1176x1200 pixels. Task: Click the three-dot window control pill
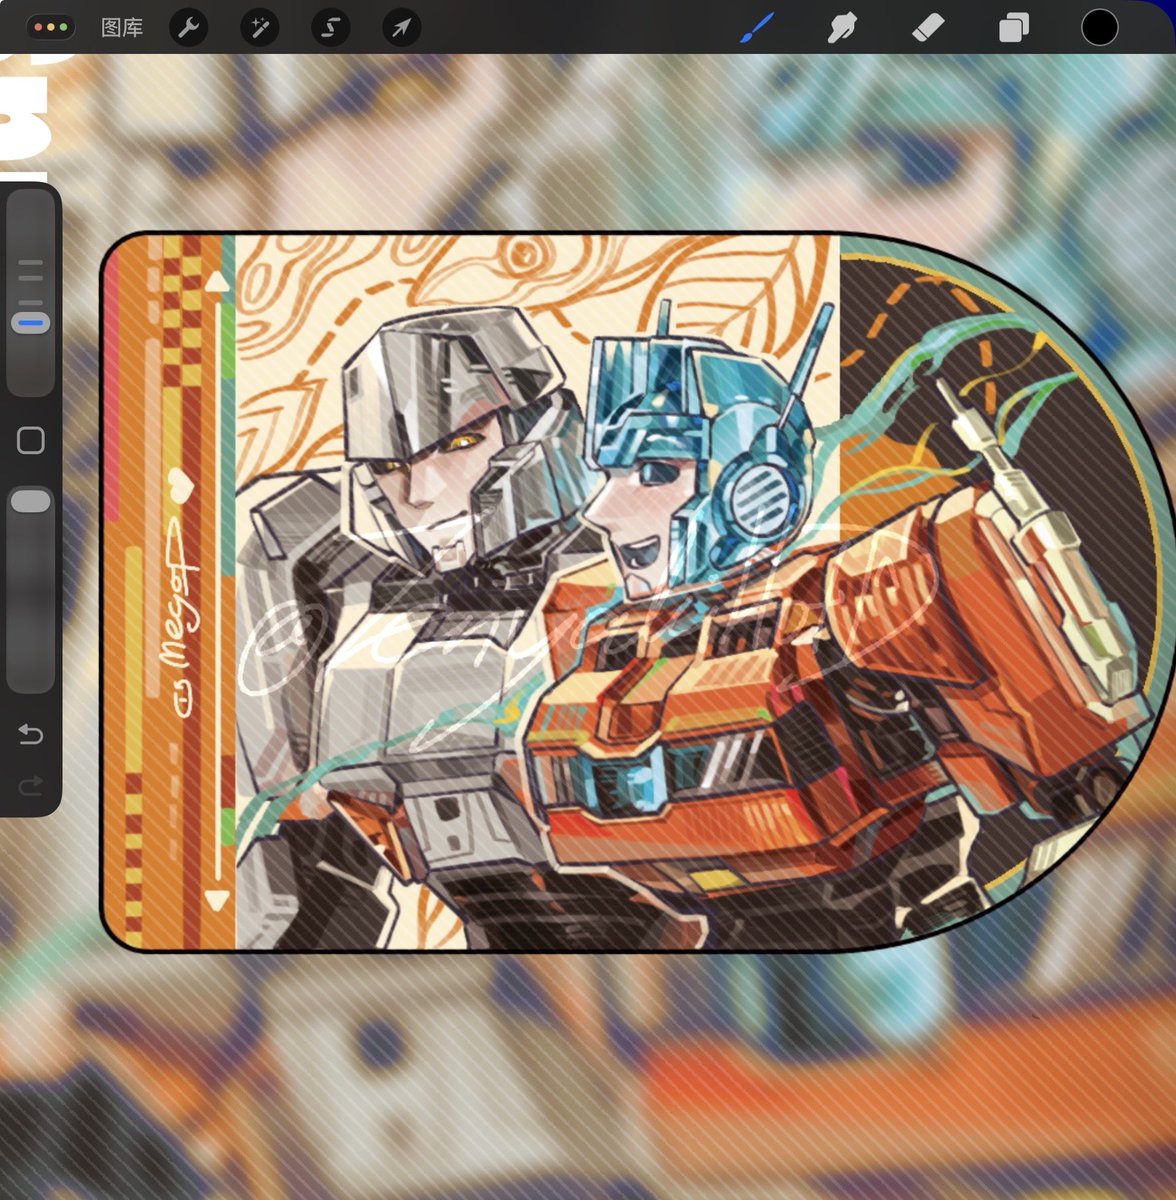(x=51, y=28)
